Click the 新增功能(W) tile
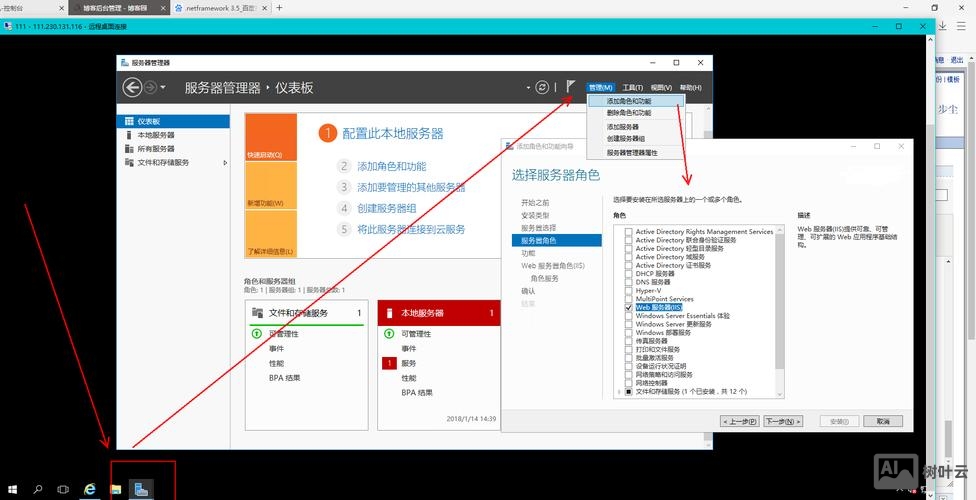 click(271, 186)
